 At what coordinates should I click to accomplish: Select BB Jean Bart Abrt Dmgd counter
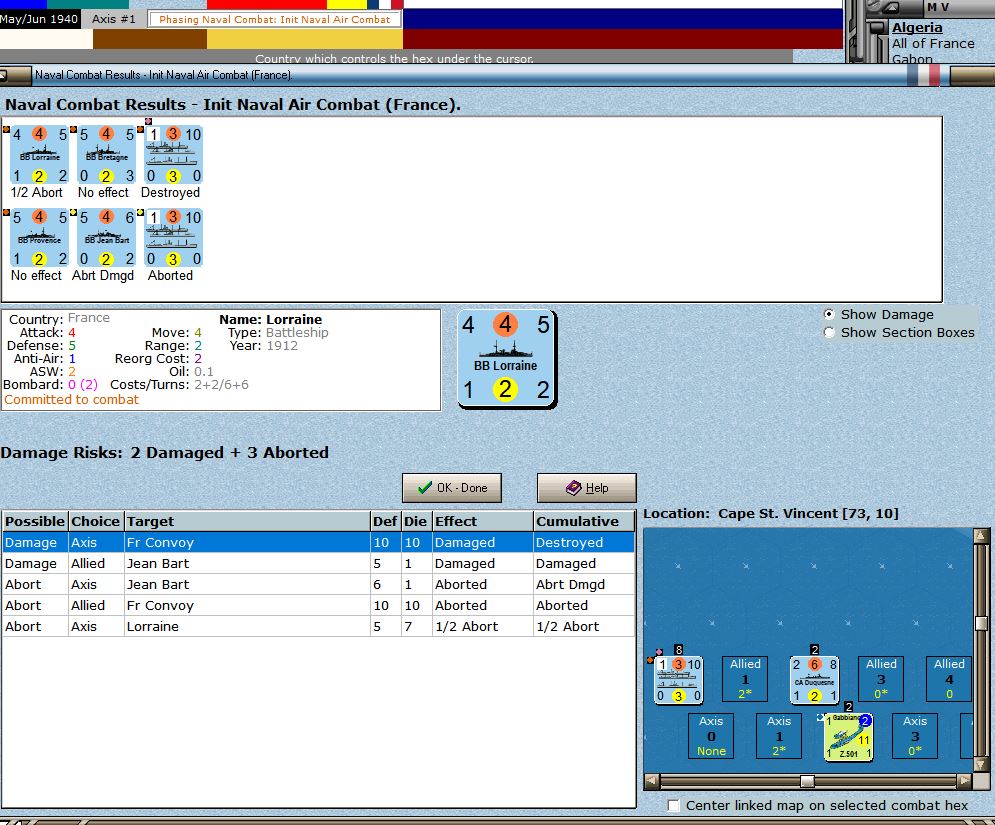tap(107, 238)
